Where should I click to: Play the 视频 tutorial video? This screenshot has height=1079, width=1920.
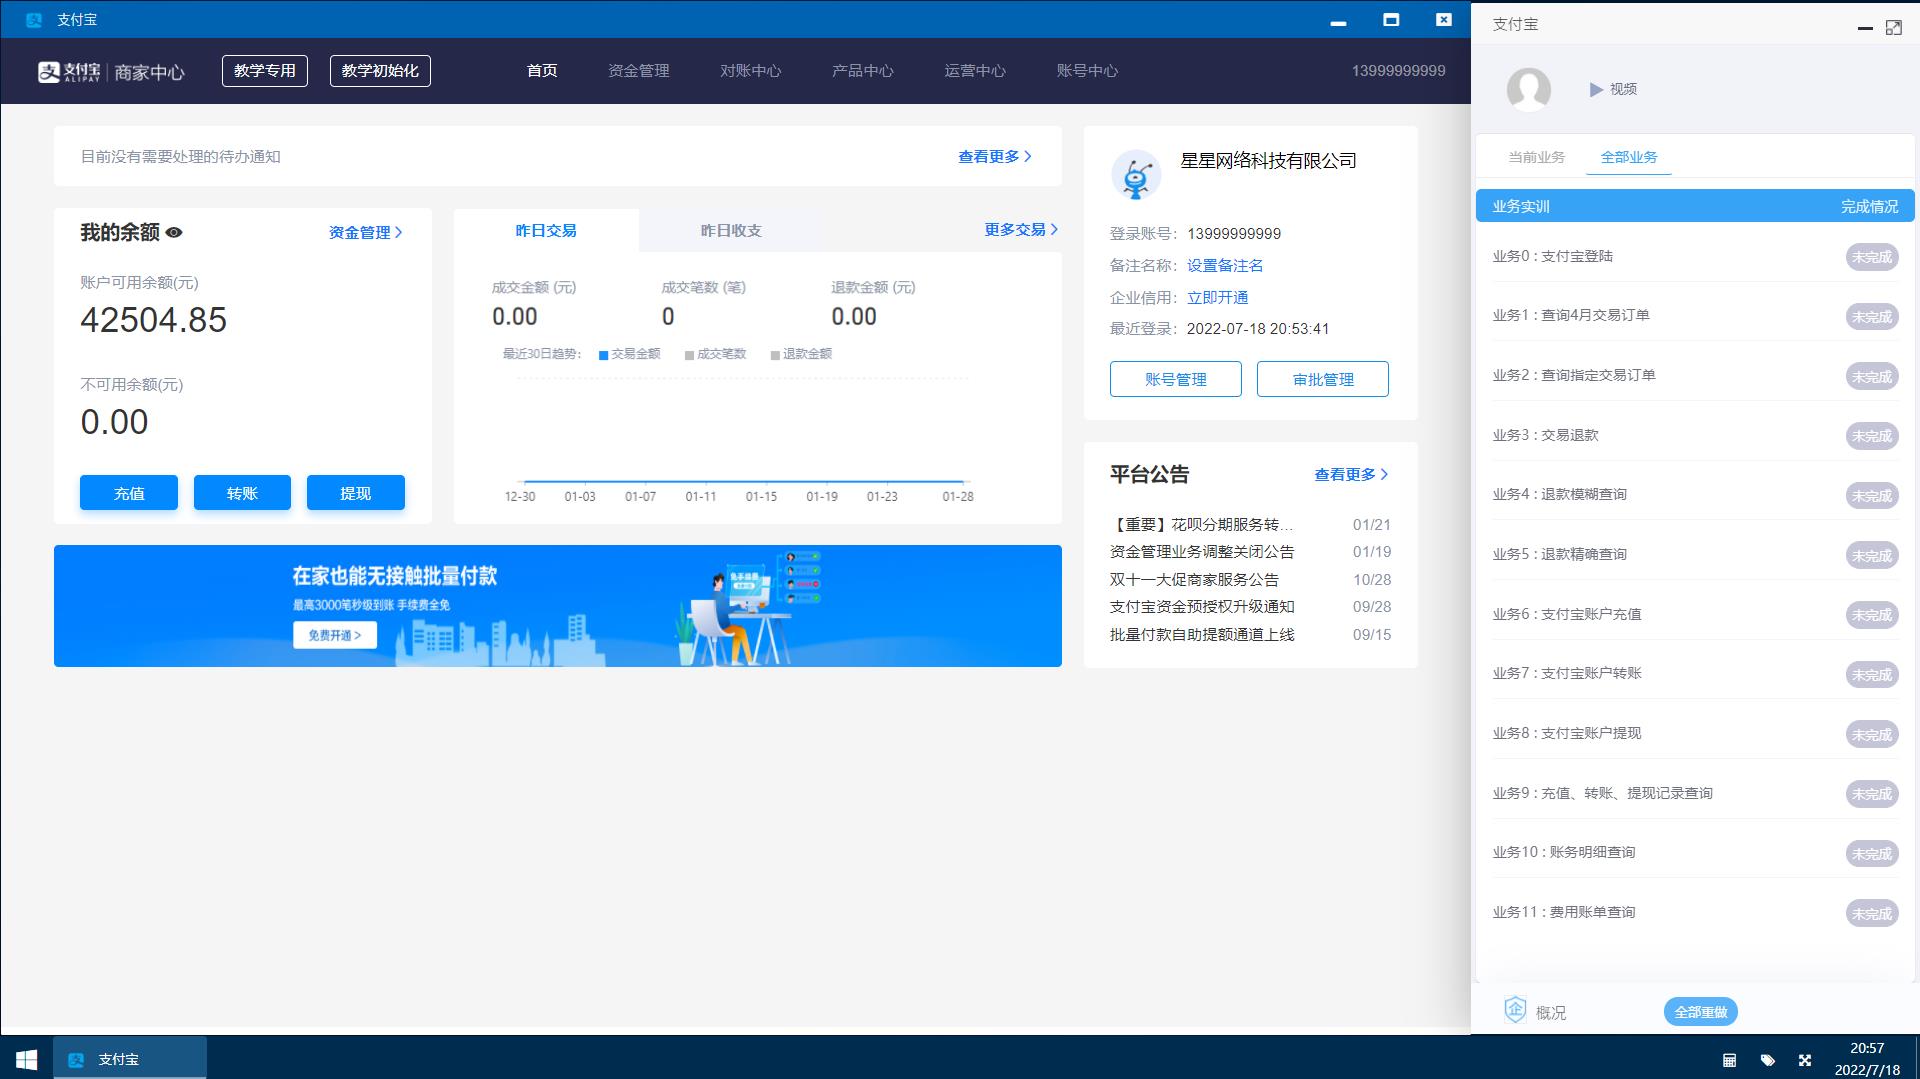1613,89
